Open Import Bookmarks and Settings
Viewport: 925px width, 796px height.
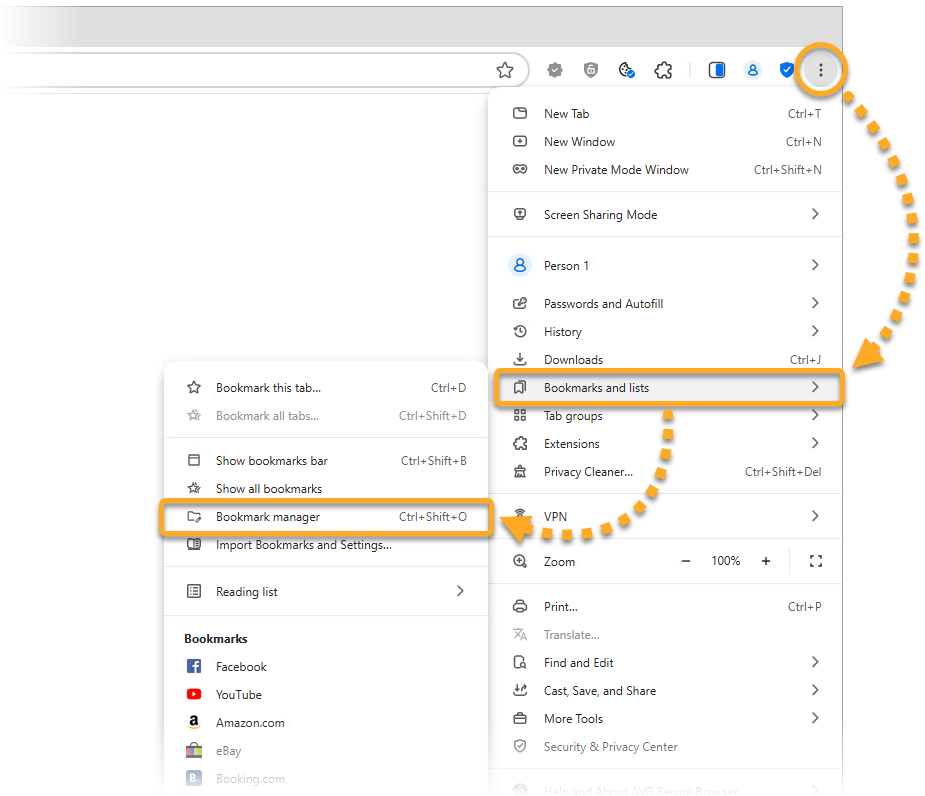[x=303, y=545]
